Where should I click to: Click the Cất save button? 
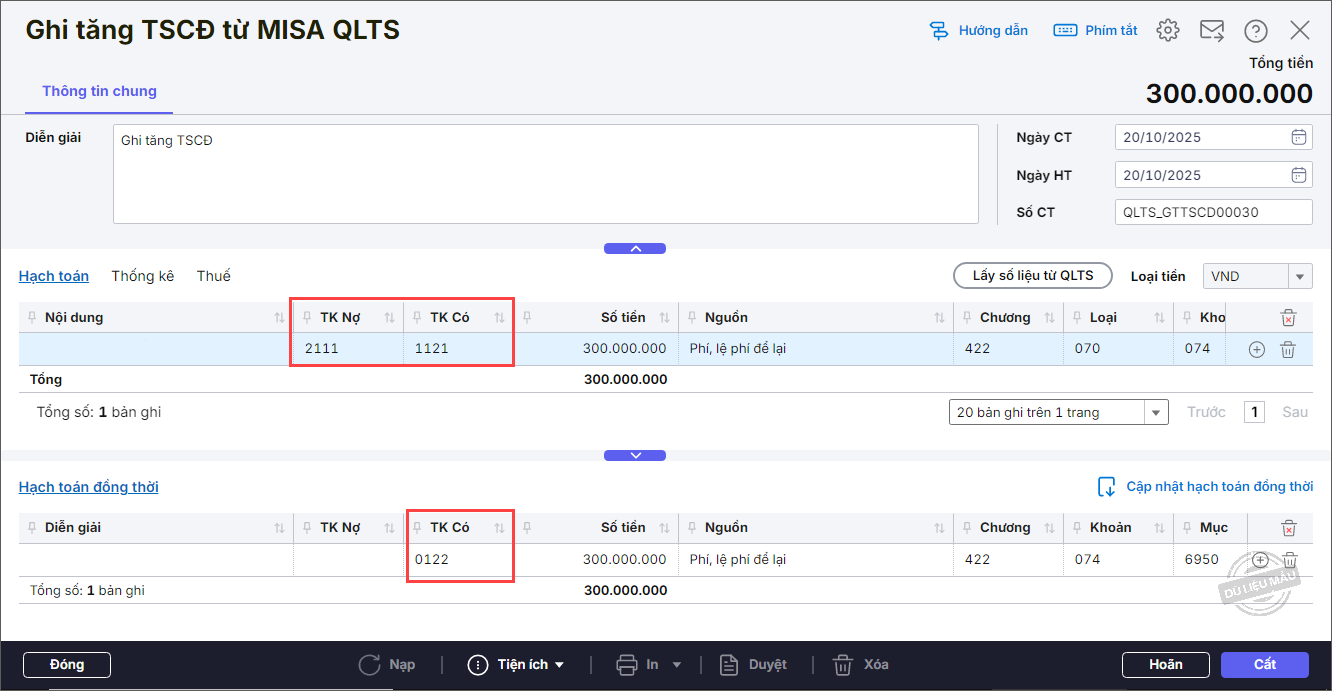click(1265, 665)
